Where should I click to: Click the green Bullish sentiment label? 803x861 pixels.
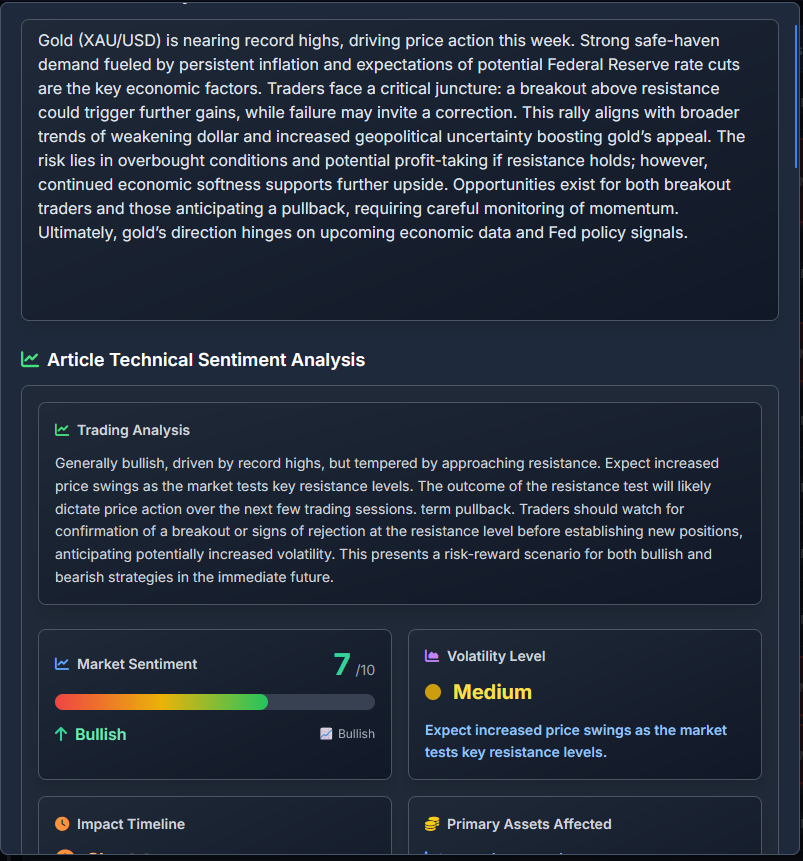click(101, 734)
